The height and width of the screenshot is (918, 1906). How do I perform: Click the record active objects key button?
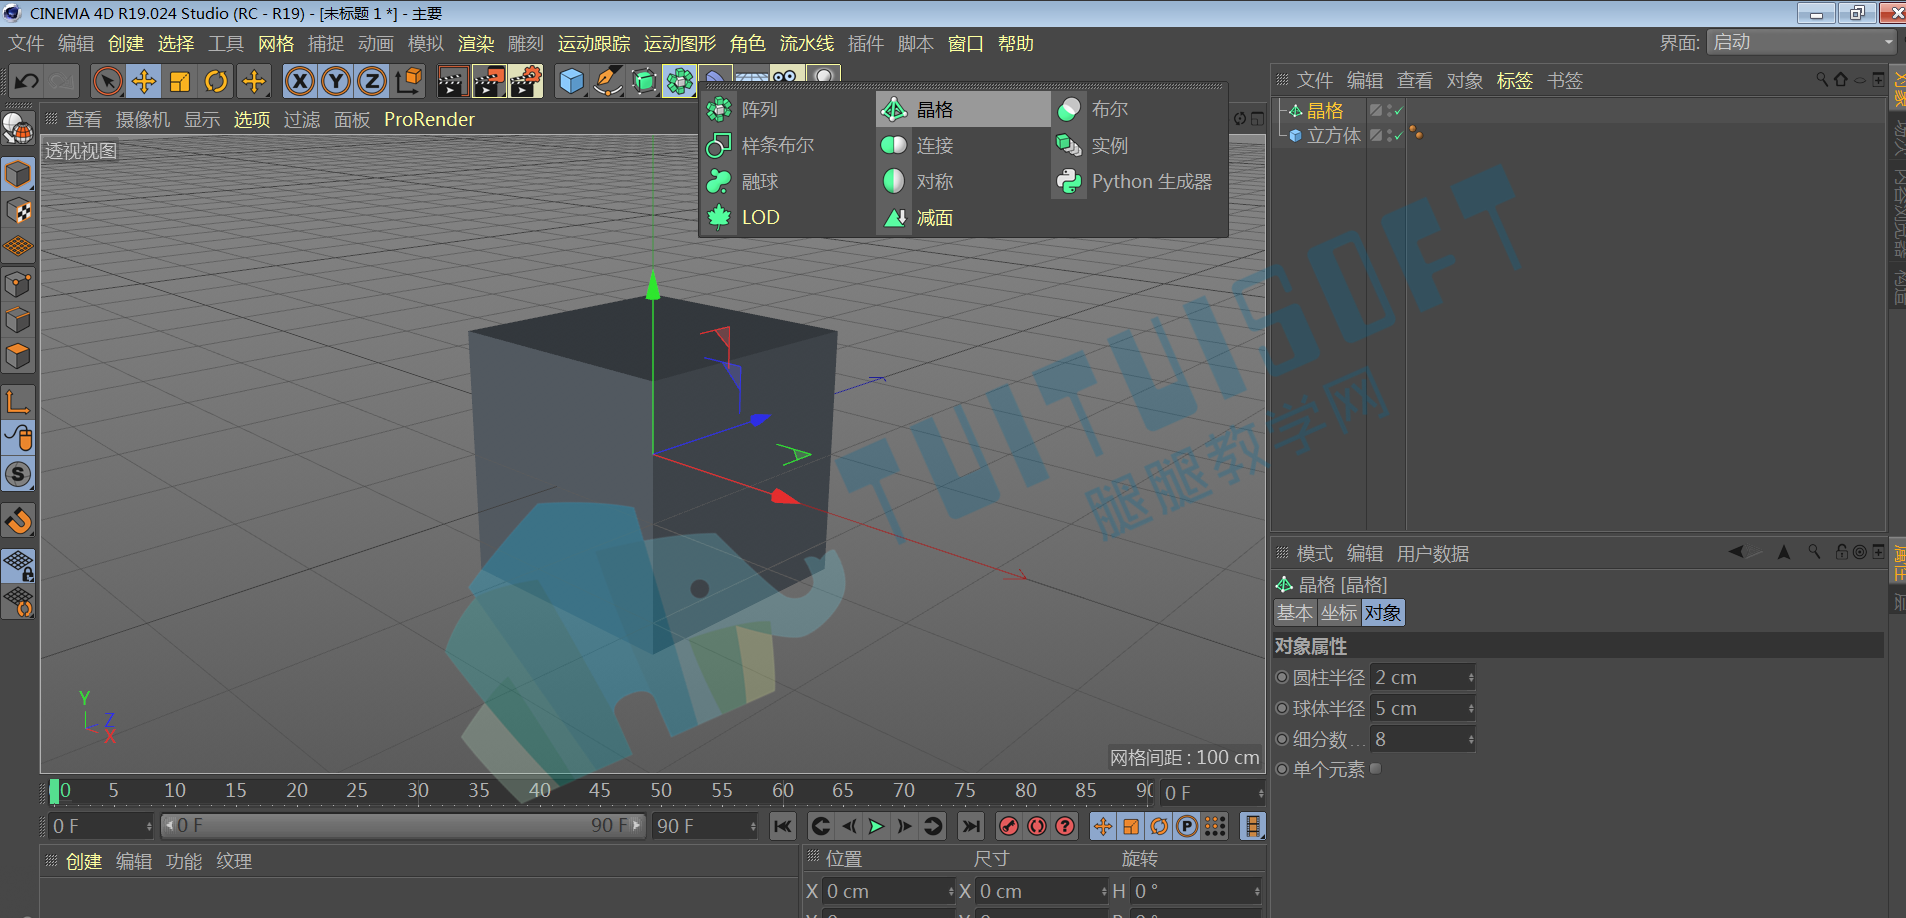(x=1009, y=826)
